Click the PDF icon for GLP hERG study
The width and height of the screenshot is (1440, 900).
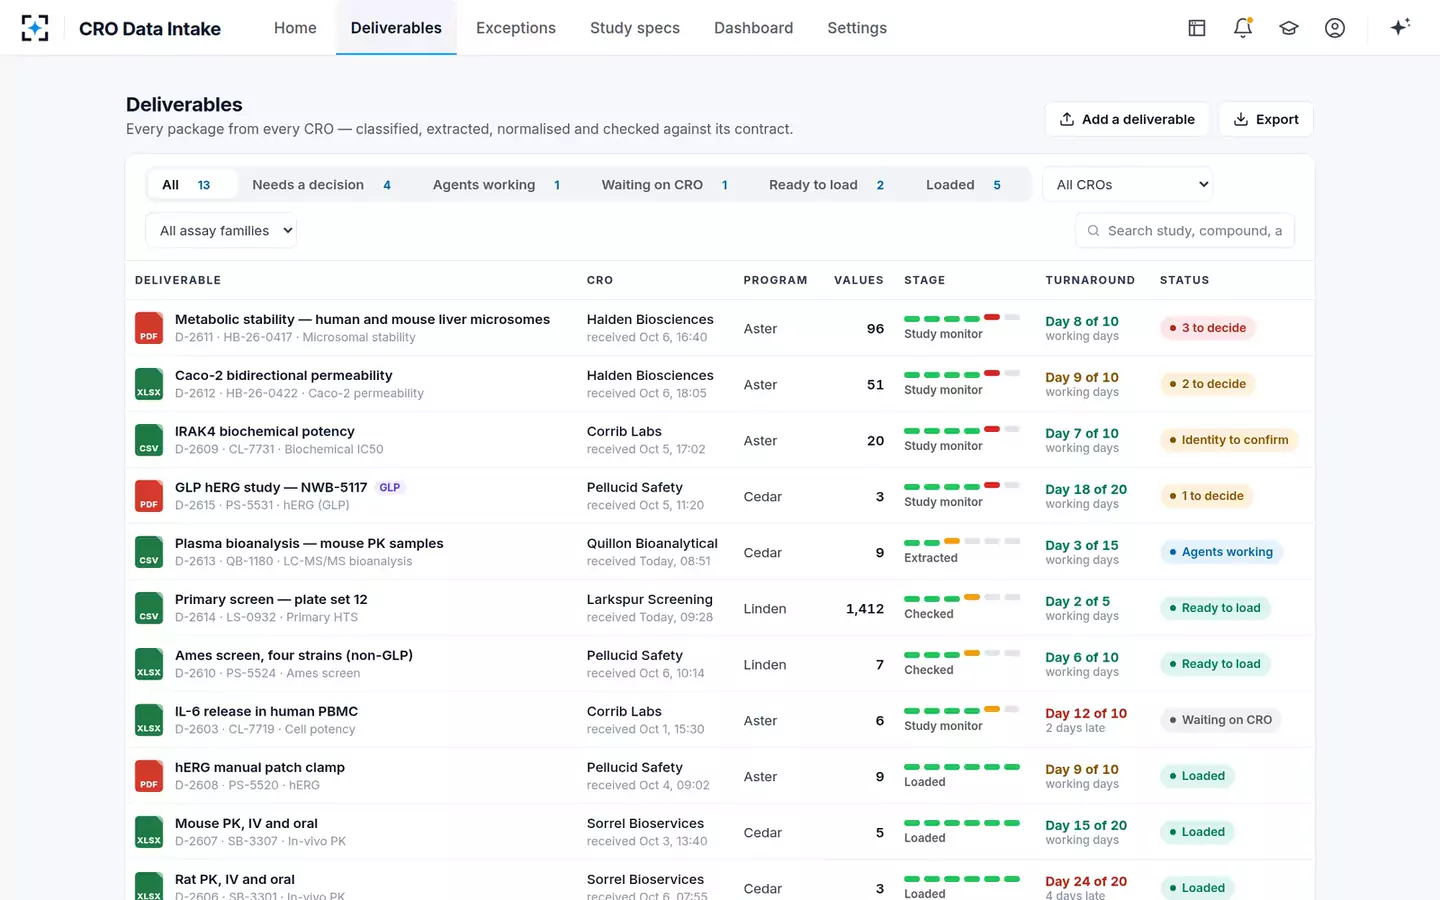click(149, 496)
